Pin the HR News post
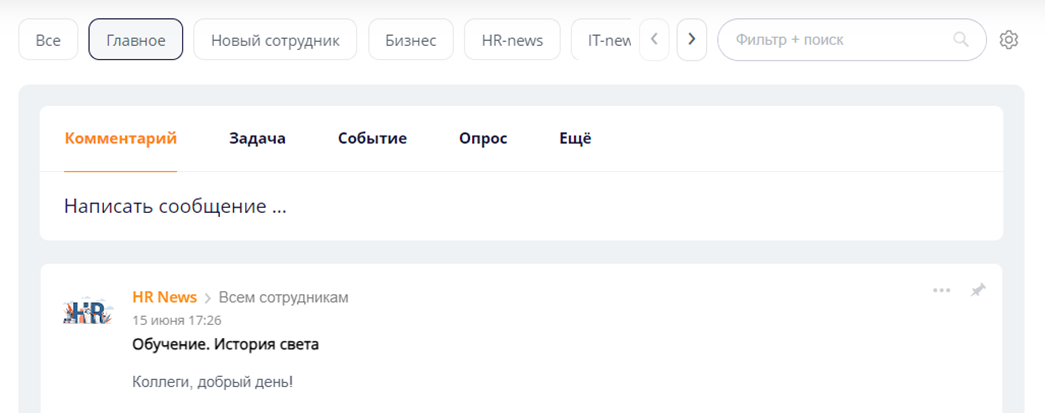 (978, 290)
